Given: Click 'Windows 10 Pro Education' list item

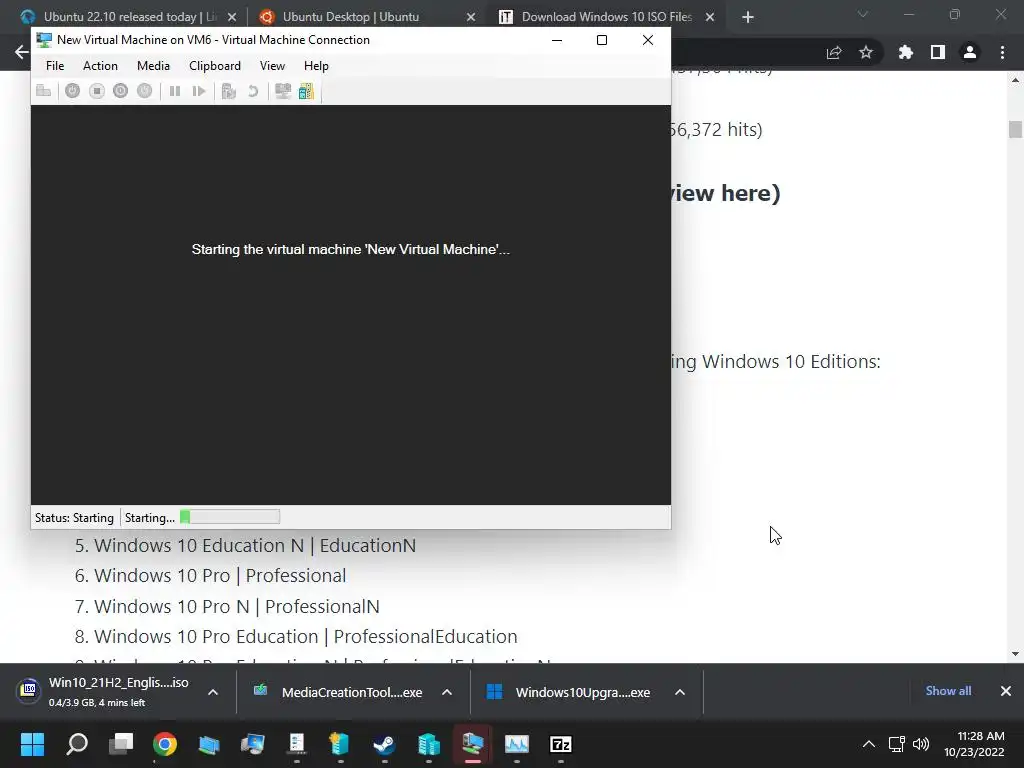Looking at the screenshot, I should (306, 636).
